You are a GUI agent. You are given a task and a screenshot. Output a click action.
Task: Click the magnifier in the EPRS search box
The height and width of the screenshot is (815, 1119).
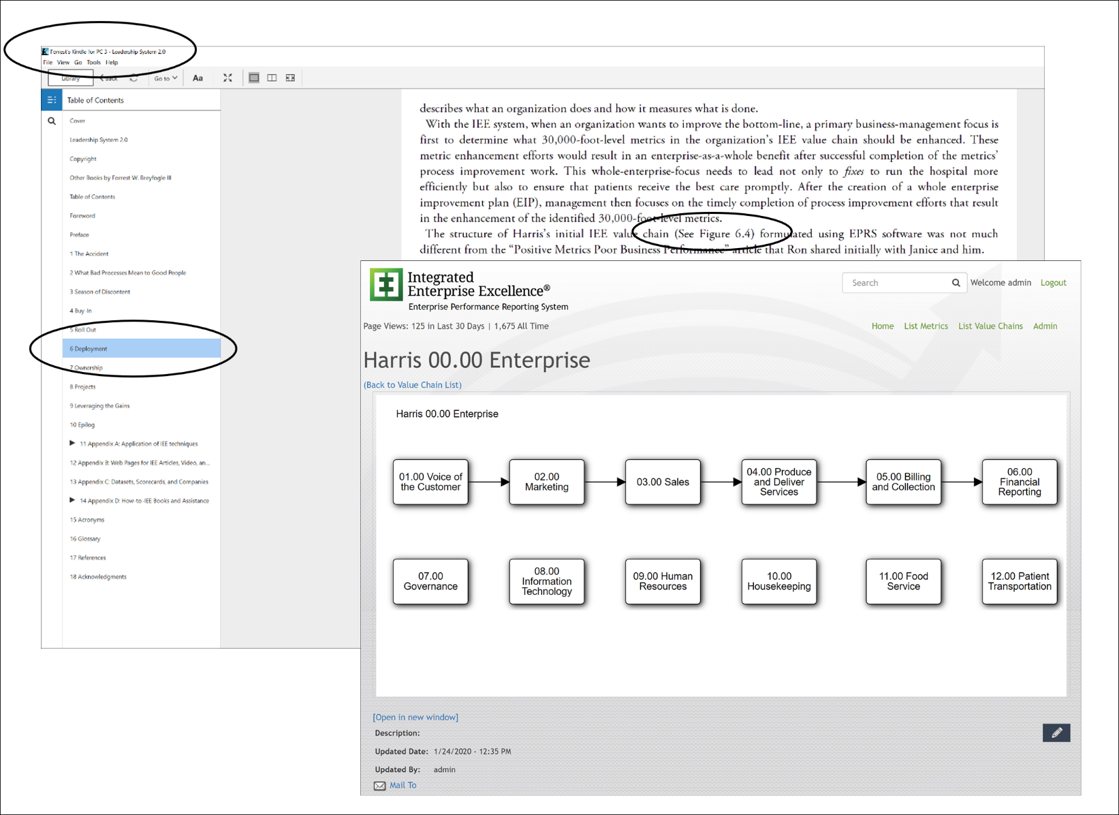956,283
